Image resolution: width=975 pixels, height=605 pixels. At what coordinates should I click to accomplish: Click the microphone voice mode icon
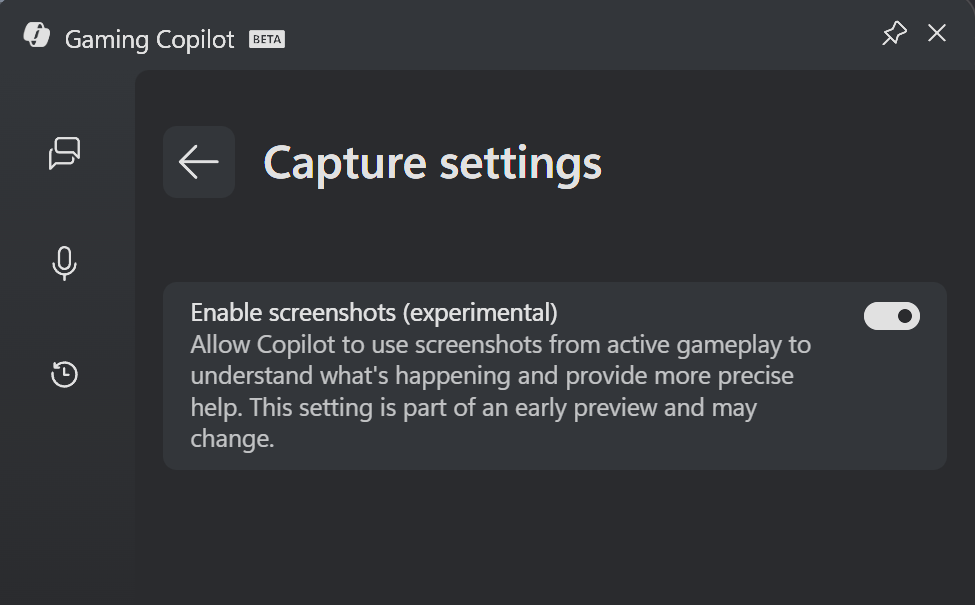(64, 264)
